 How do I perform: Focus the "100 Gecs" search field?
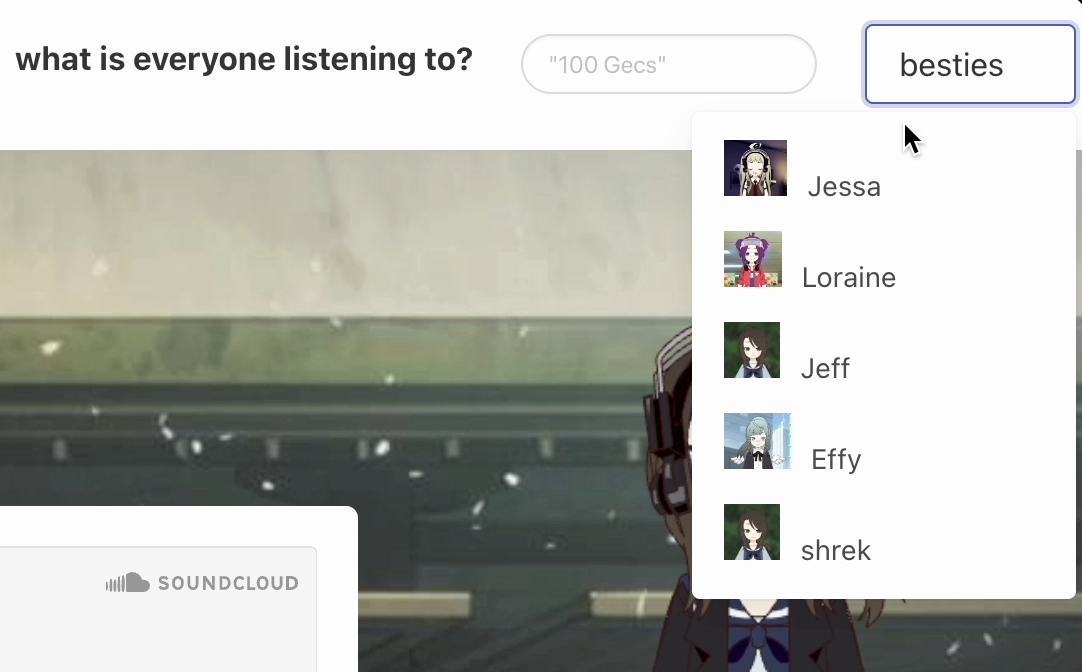(669, 64)
